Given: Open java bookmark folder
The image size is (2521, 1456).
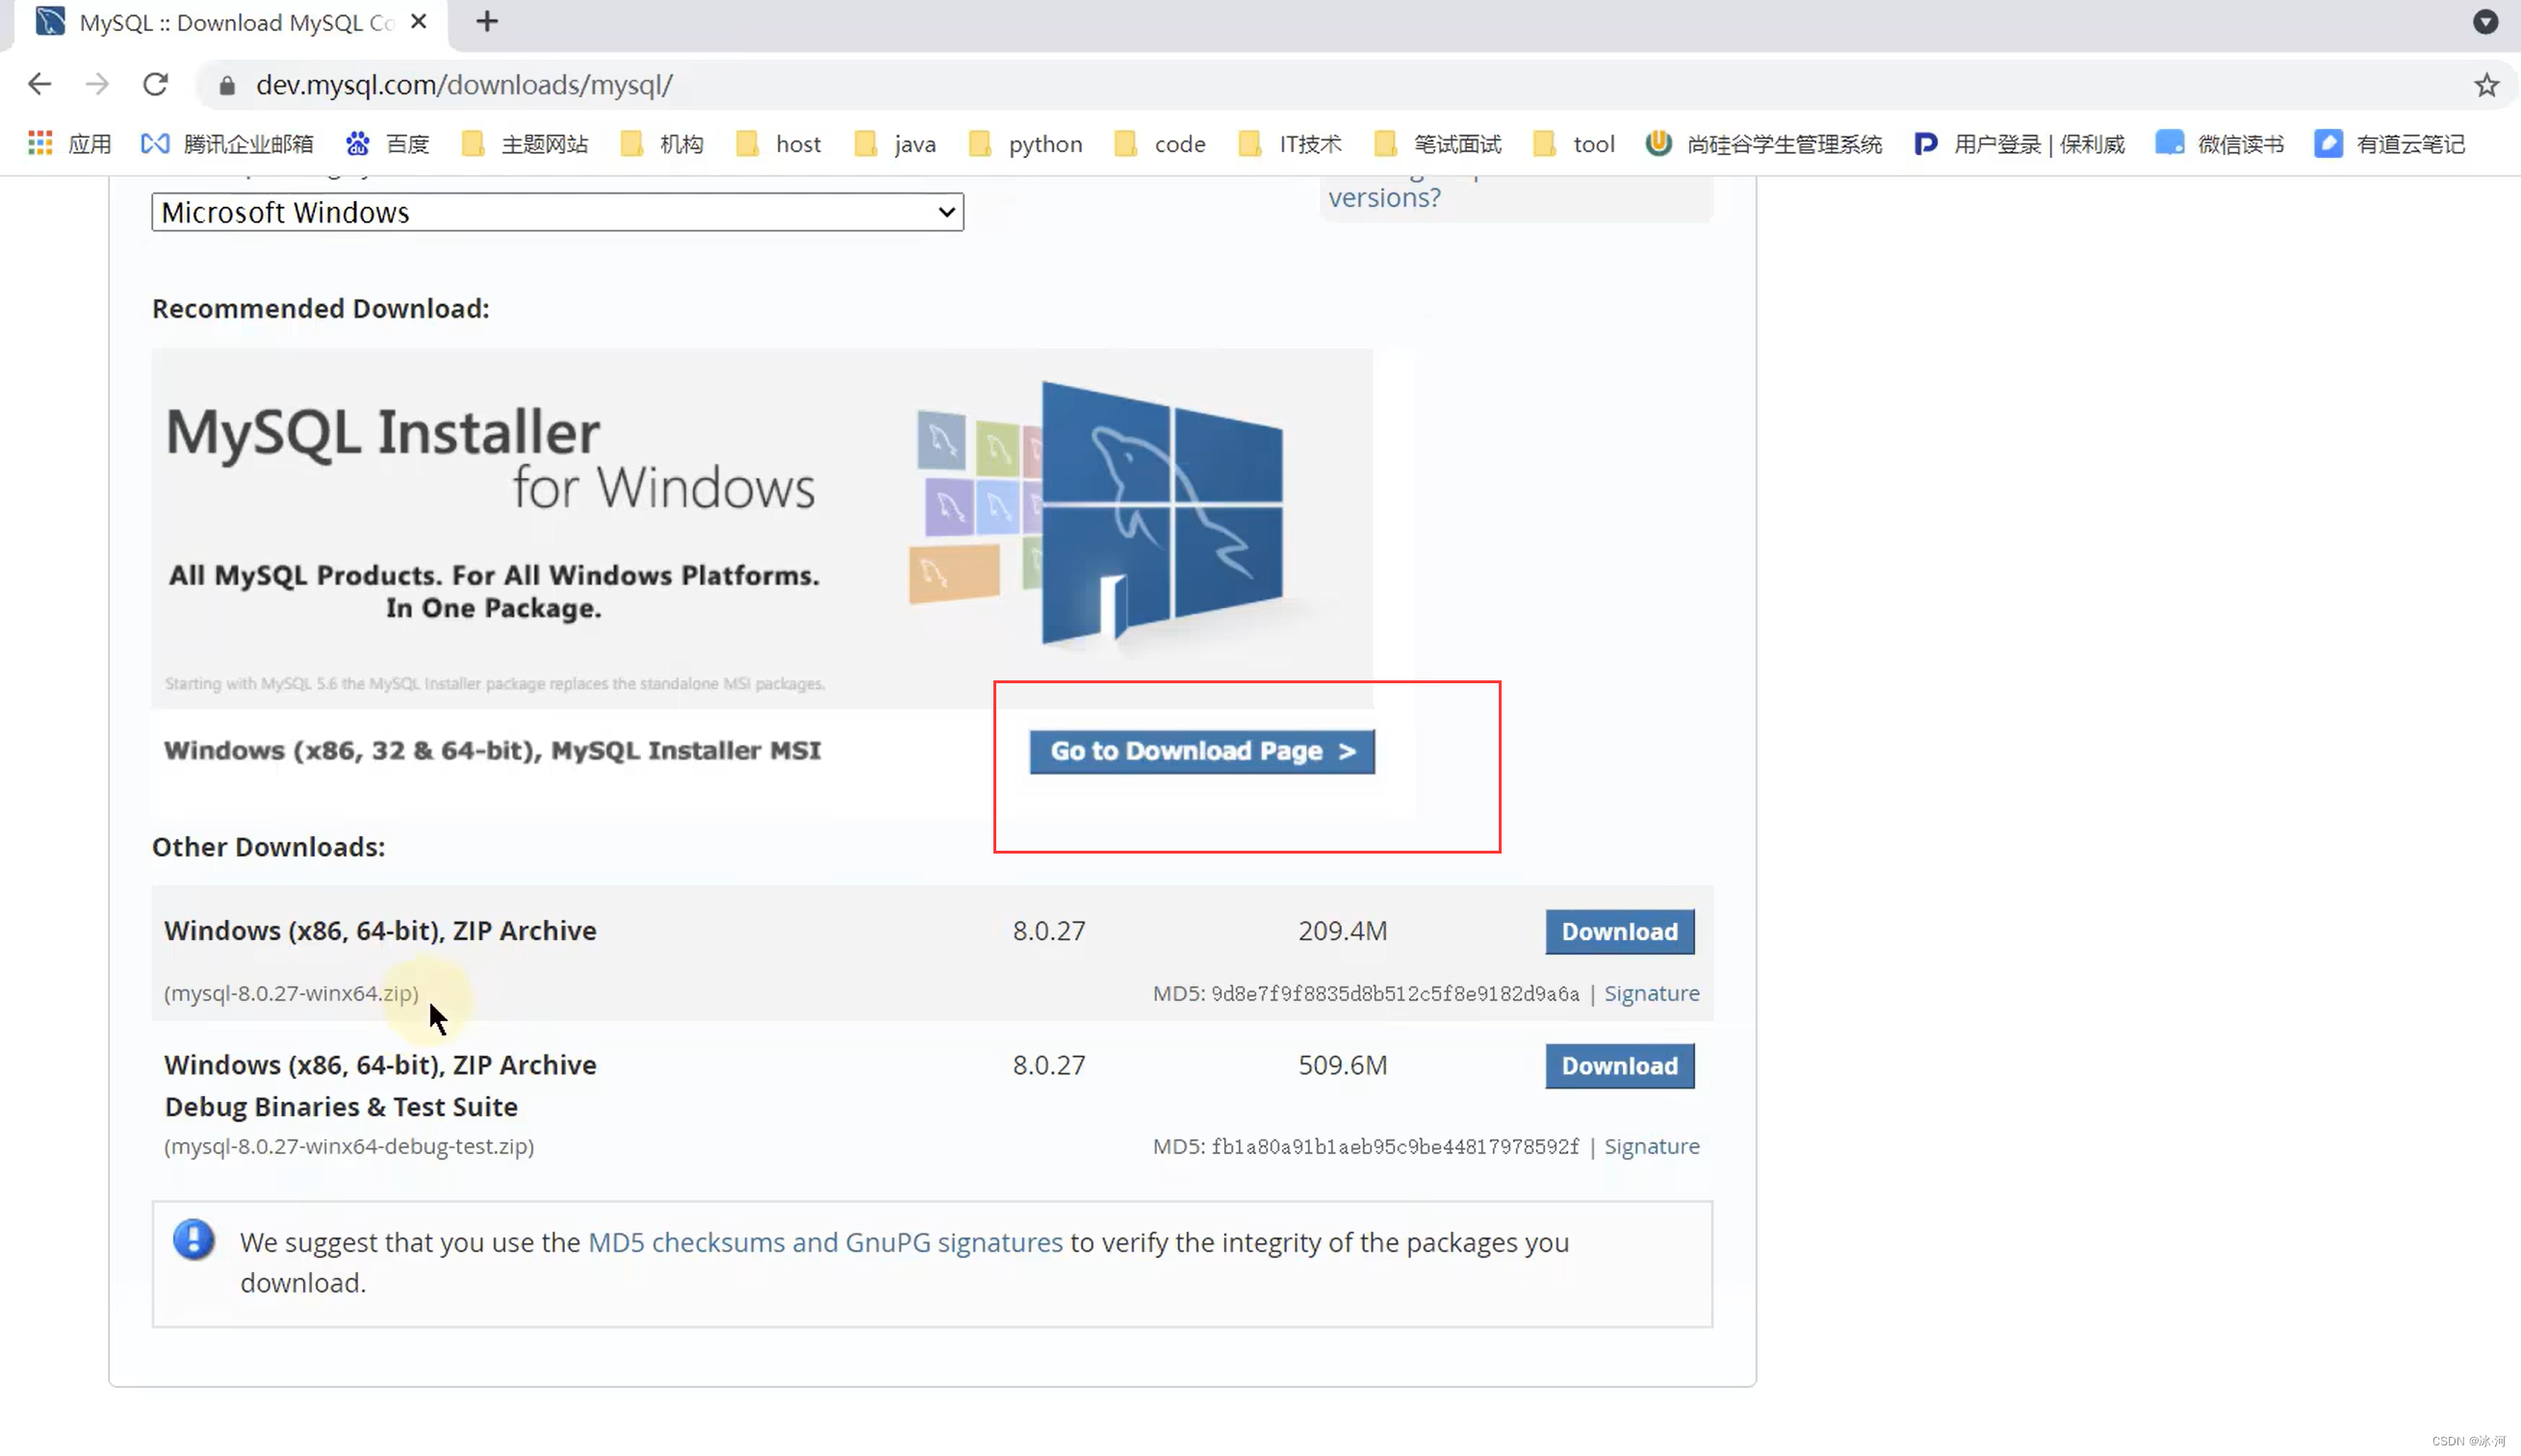Looking at the screenshot, I should 895,144.
